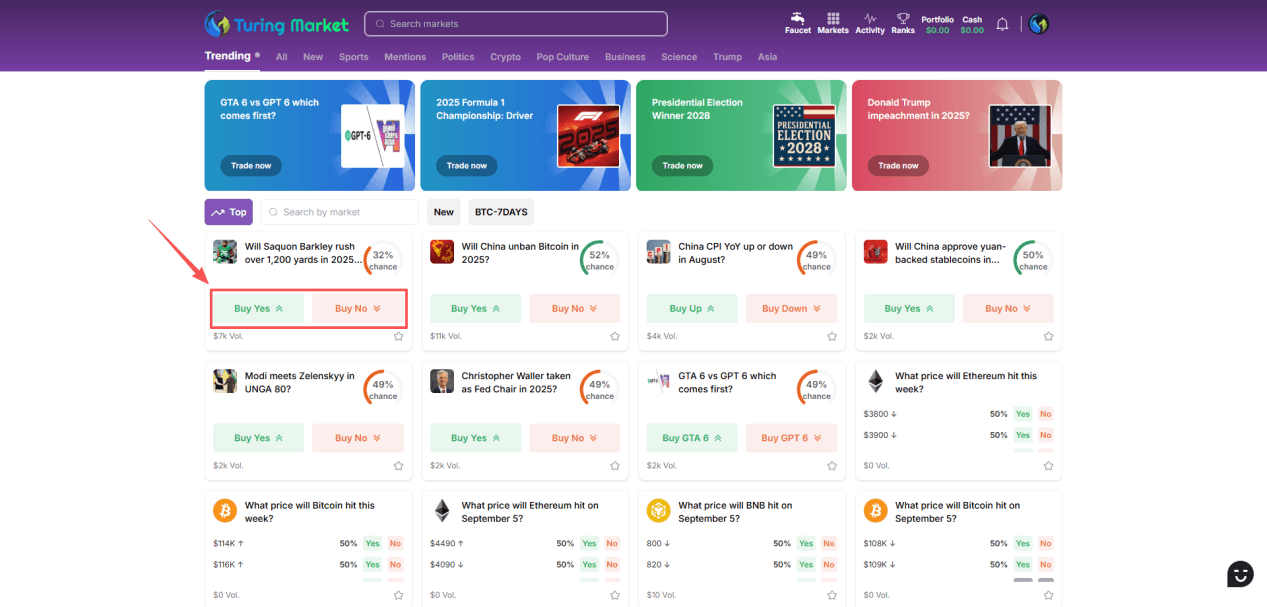
Task: Click the Search by market field
Action: [x=340, y=212]
